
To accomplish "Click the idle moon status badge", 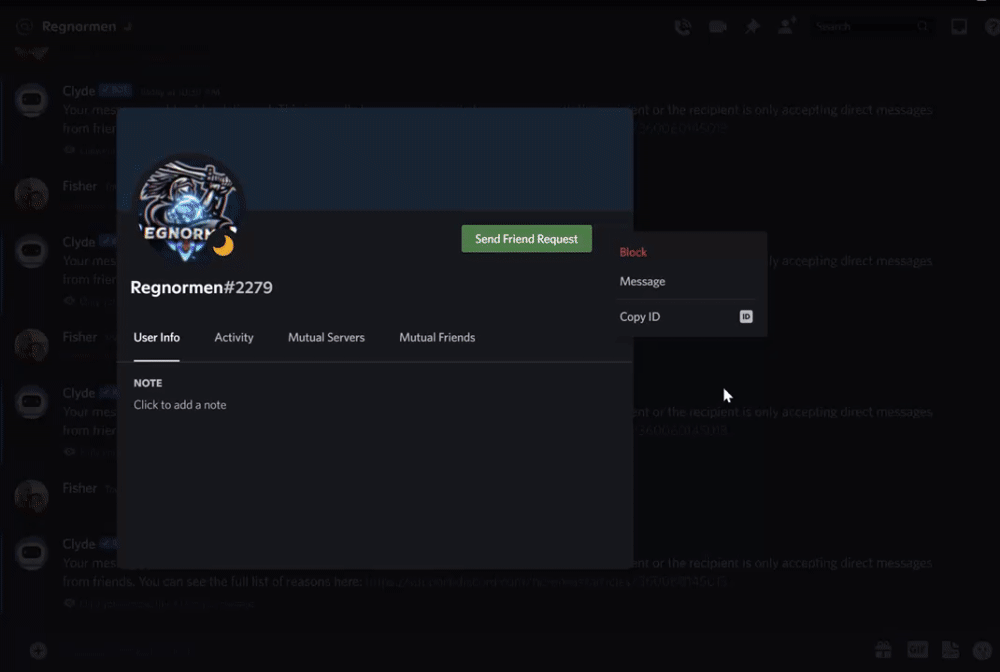I will pos(223,245).
